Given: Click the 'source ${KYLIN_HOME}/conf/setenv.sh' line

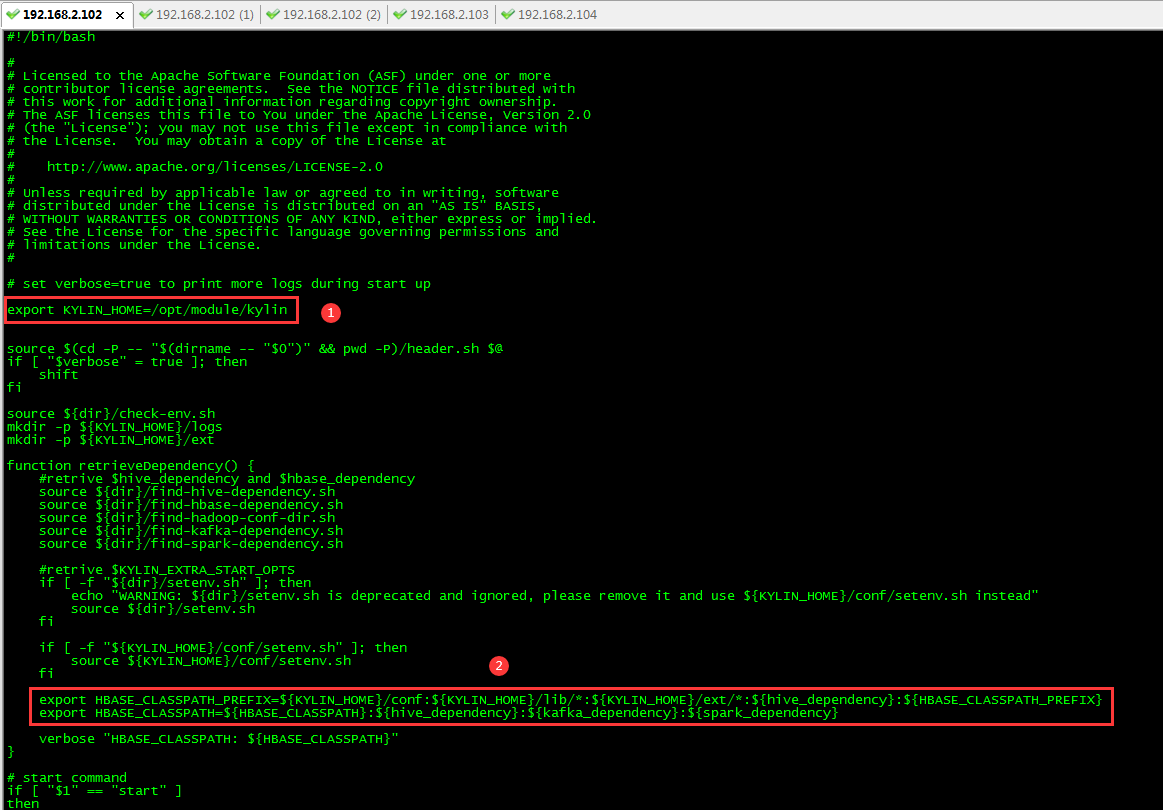Looking at the screenshot, I should [x=211, y=660].
